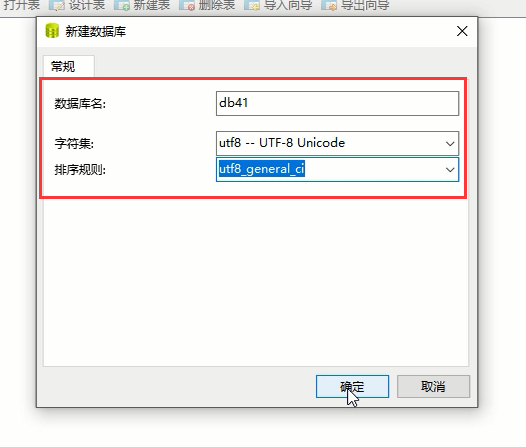Viewport: 526px width, 447px height.
Task: Click the 排序规则: label
Action: [x=80, y=170]
